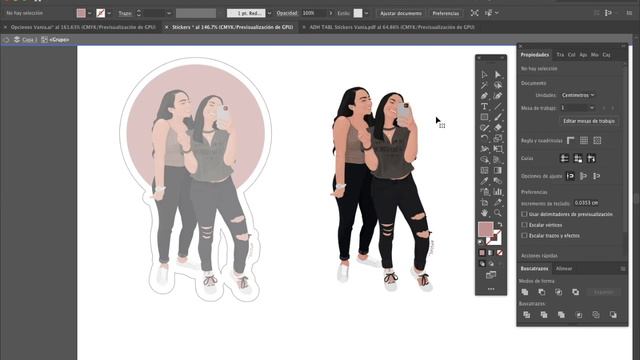Select the Perspective Grid tool
This screenshot has height=360, width=640.
coord(498,160)
